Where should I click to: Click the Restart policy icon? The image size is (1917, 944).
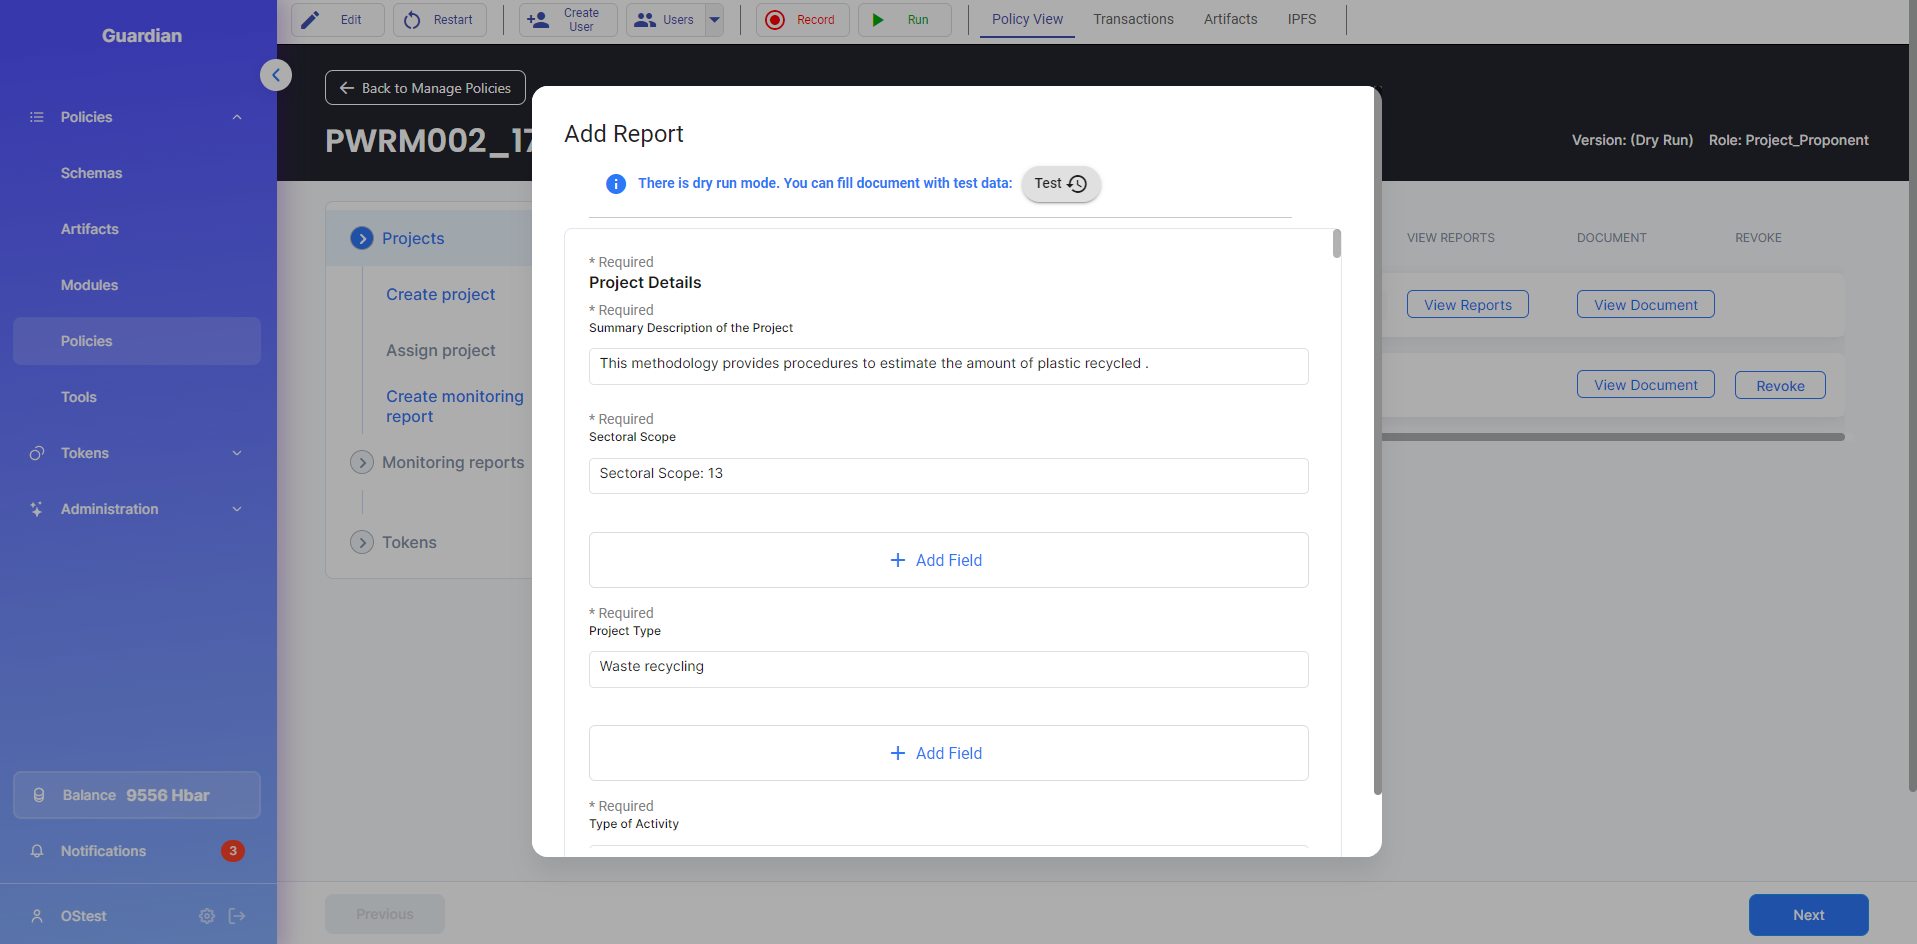(x=412, y=20)
